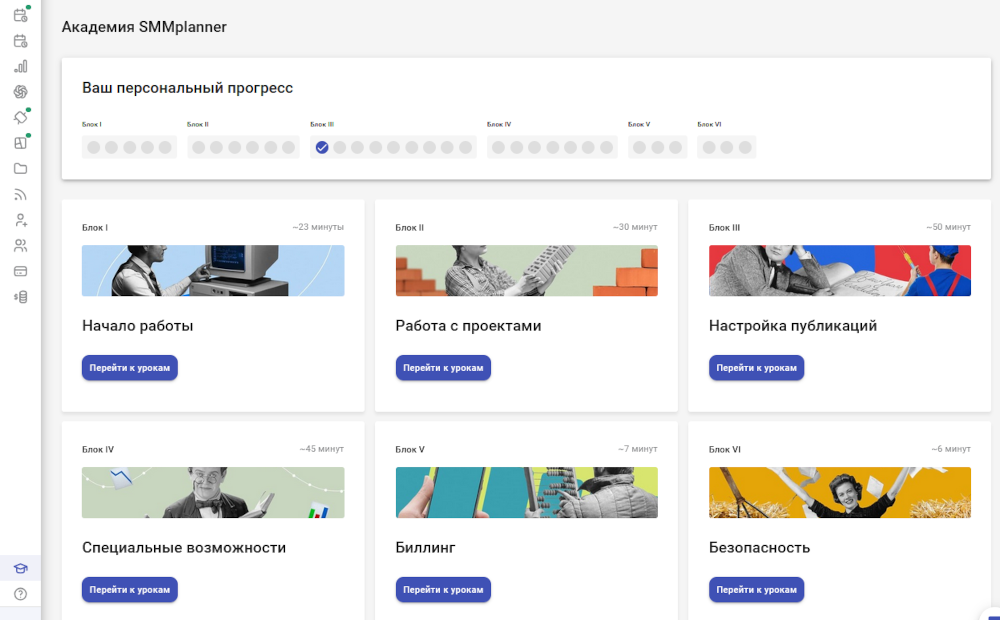Click the first progress dot of Блок IV

click(x=499, y=147)
